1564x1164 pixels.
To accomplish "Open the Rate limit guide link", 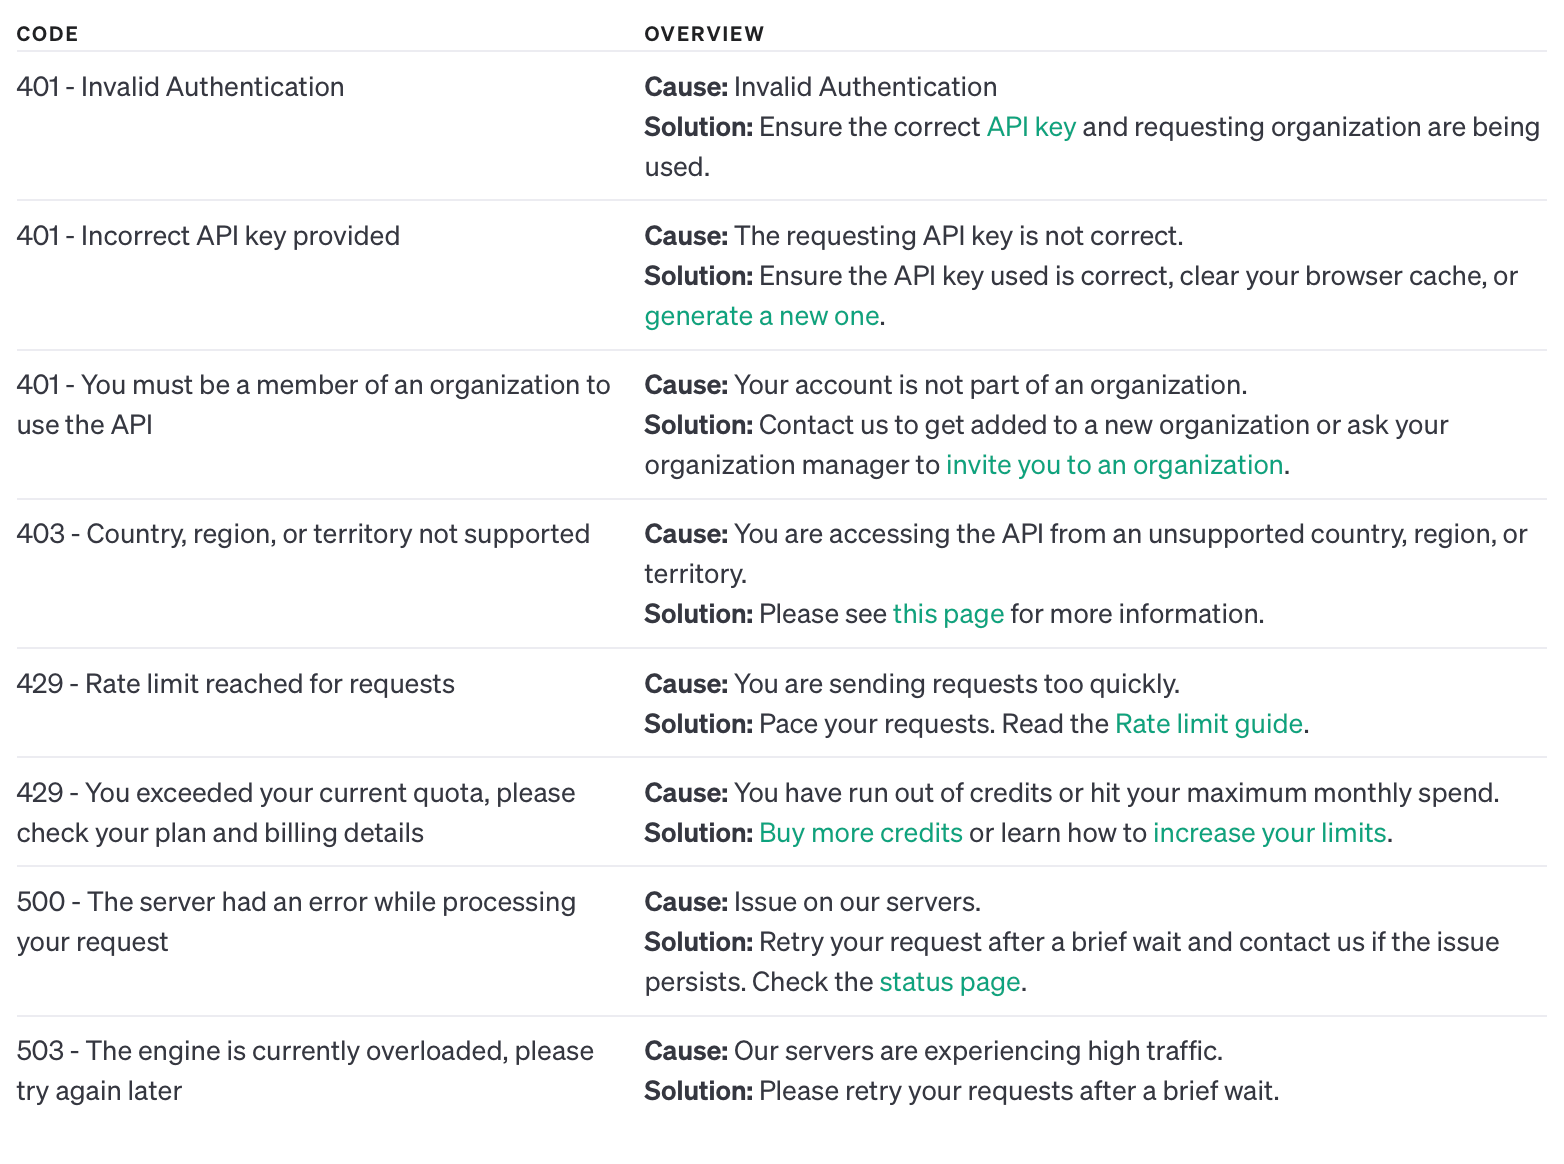I will point(1208,724).
